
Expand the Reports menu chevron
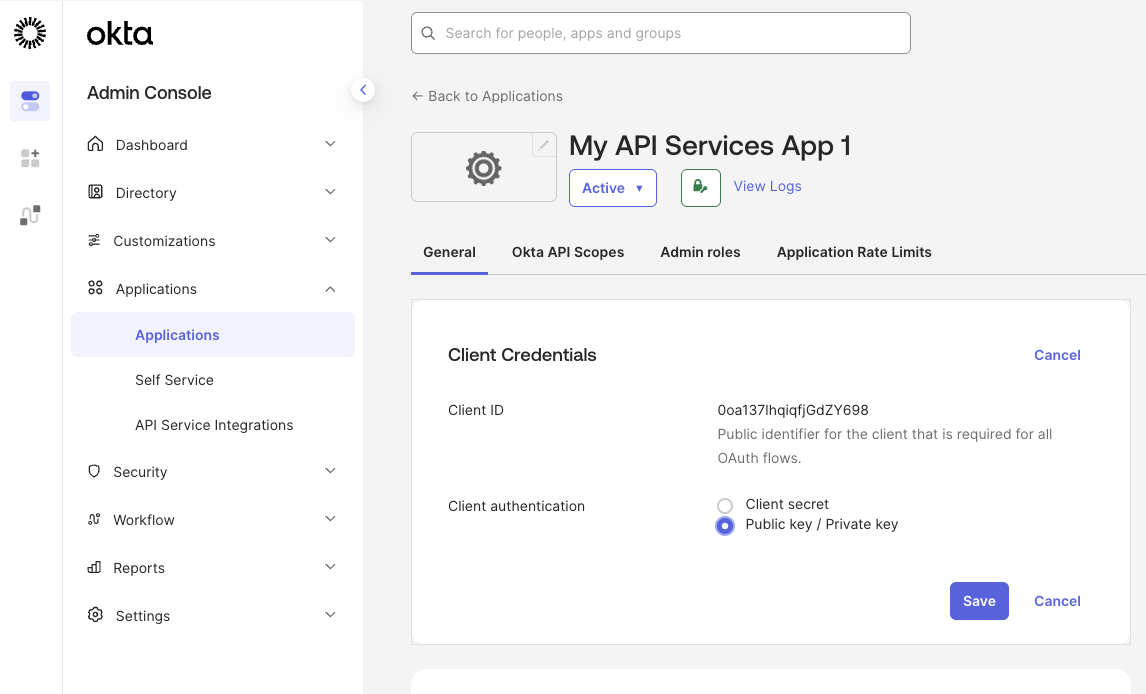tap(330, 568)
